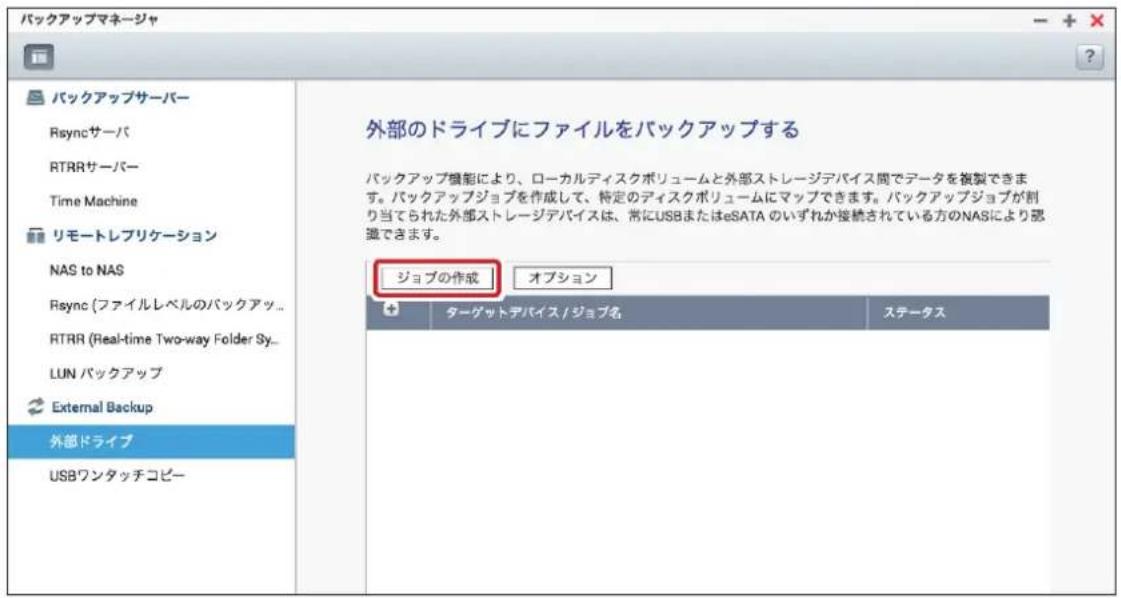Open USBワンタッチコピー page
The height and width of the screenshot is (598, 1121).
tap(117, 476)
